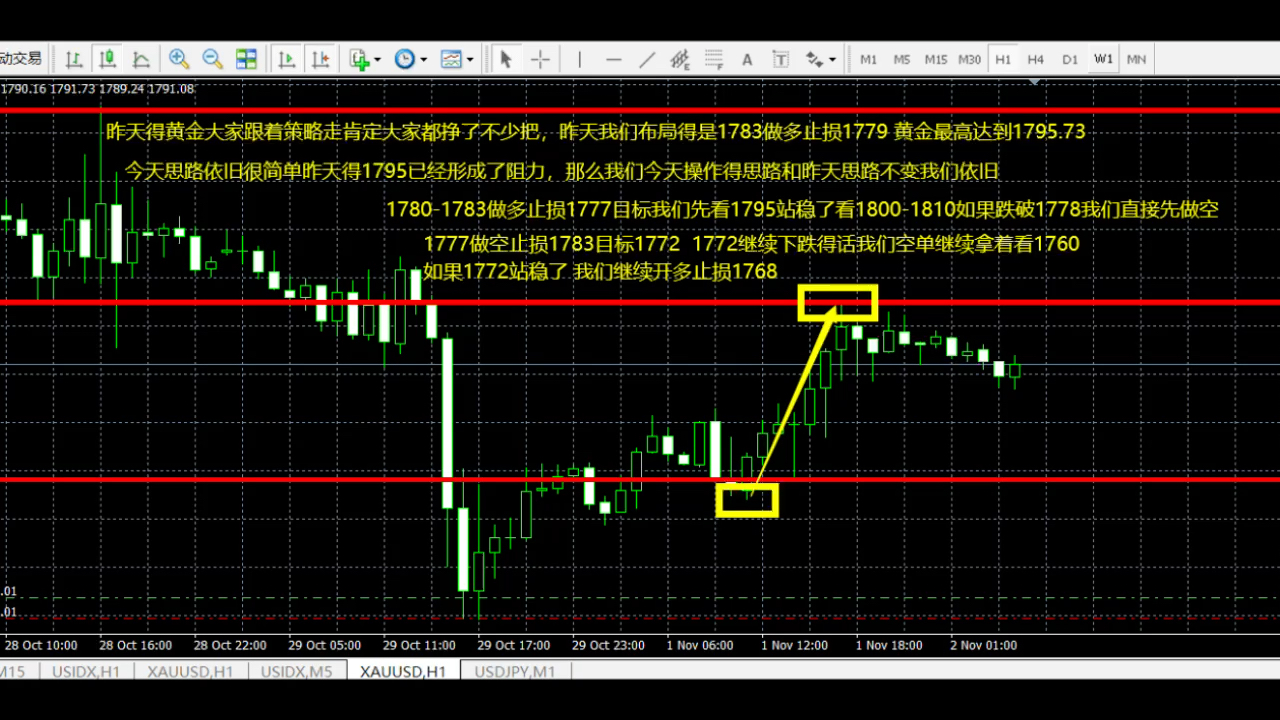Zoom in on the chart
Image resolution: width=1280 pixels, height=720 pixels.
[x=179, y=59]
